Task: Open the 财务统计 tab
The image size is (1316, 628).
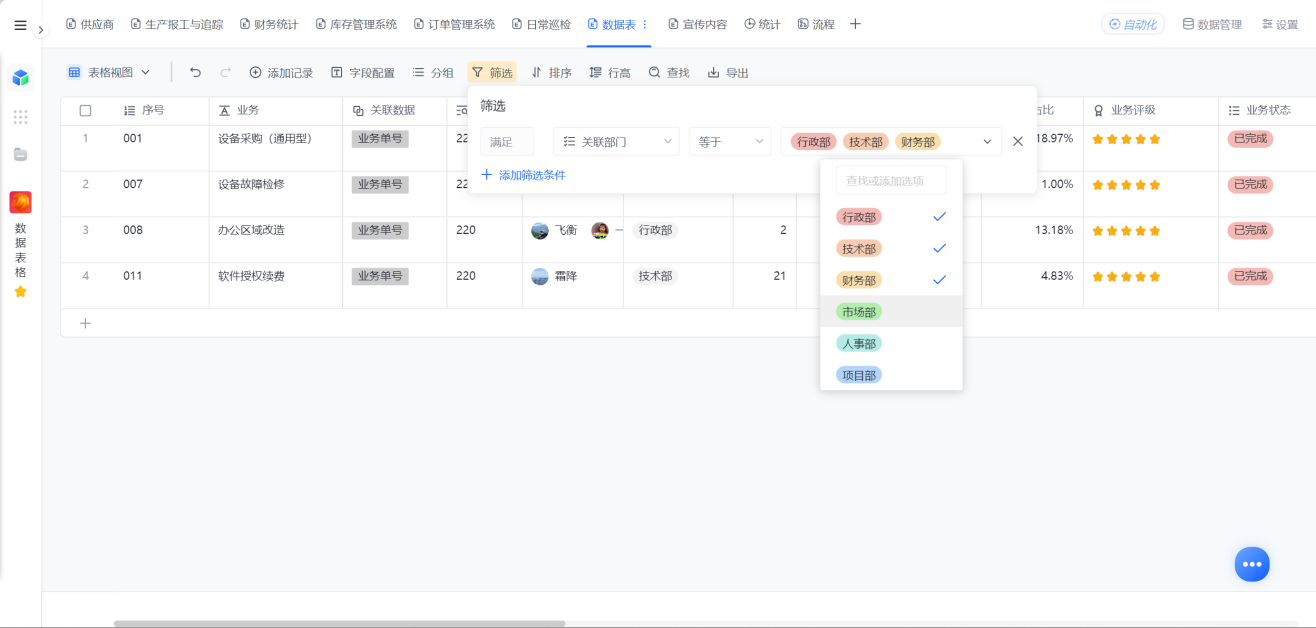Action: coord(269,24)
